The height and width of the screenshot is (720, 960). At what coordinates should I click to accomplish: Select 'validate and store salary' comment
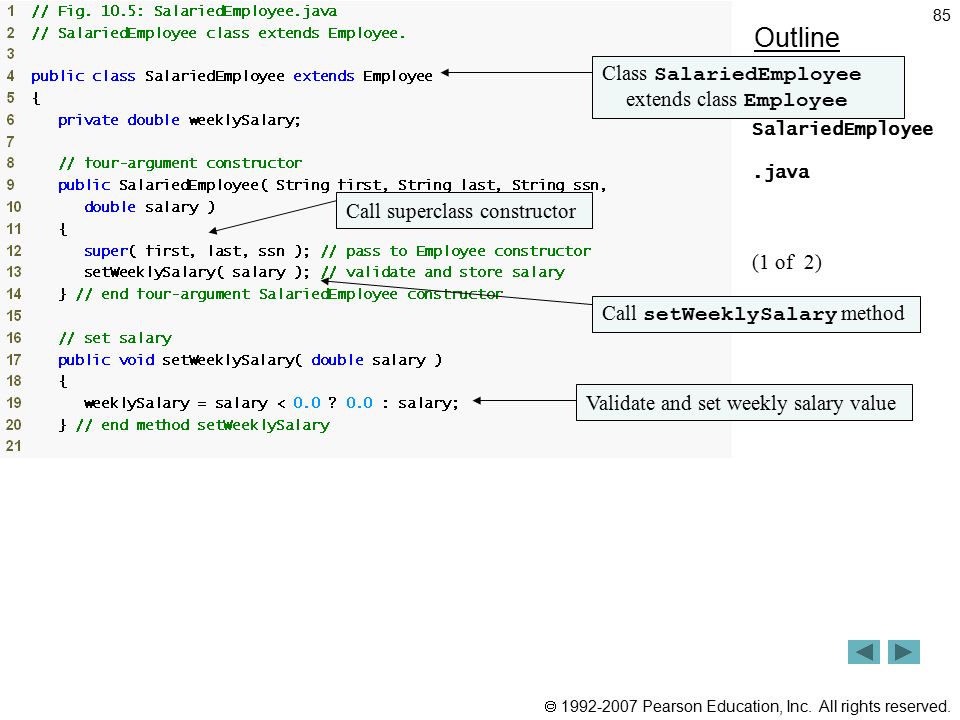tap(443, 272)
